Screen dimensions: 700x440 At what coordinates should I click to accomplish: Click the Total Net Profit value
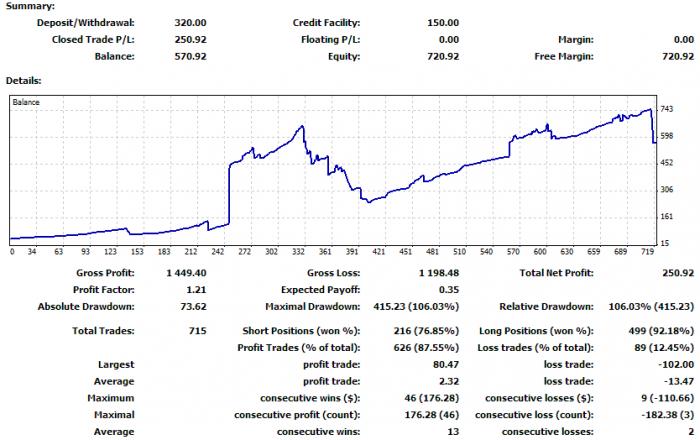click(678, 273)
